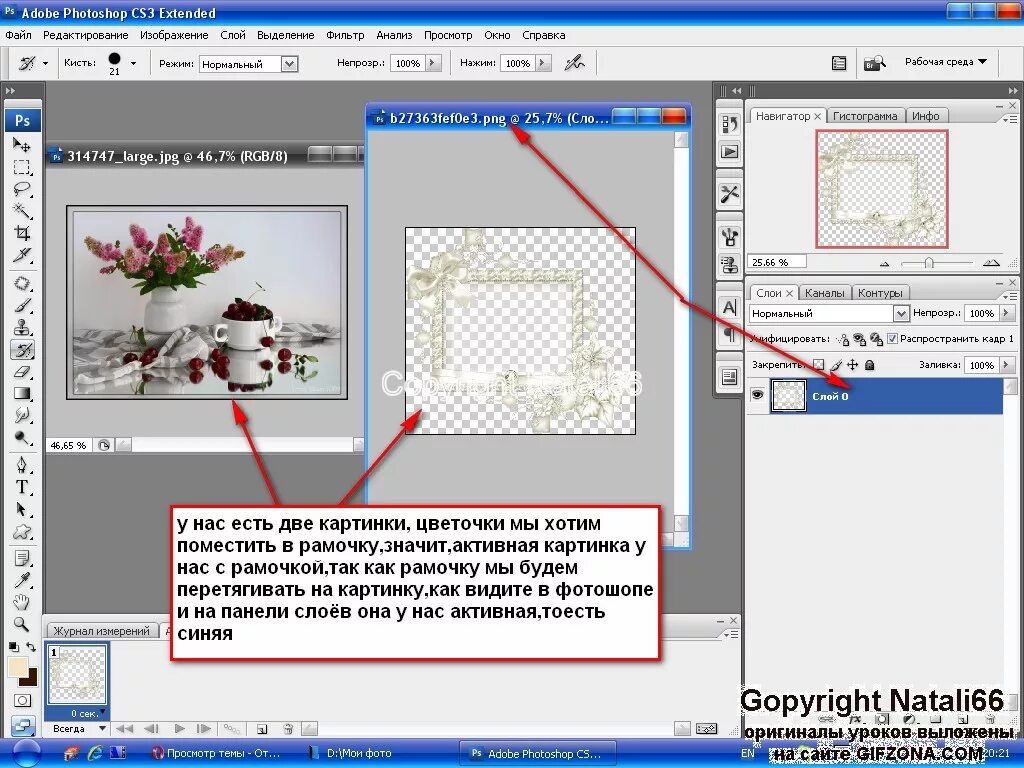
Task: Select the Move tool
Action: [x=22, y=145]
